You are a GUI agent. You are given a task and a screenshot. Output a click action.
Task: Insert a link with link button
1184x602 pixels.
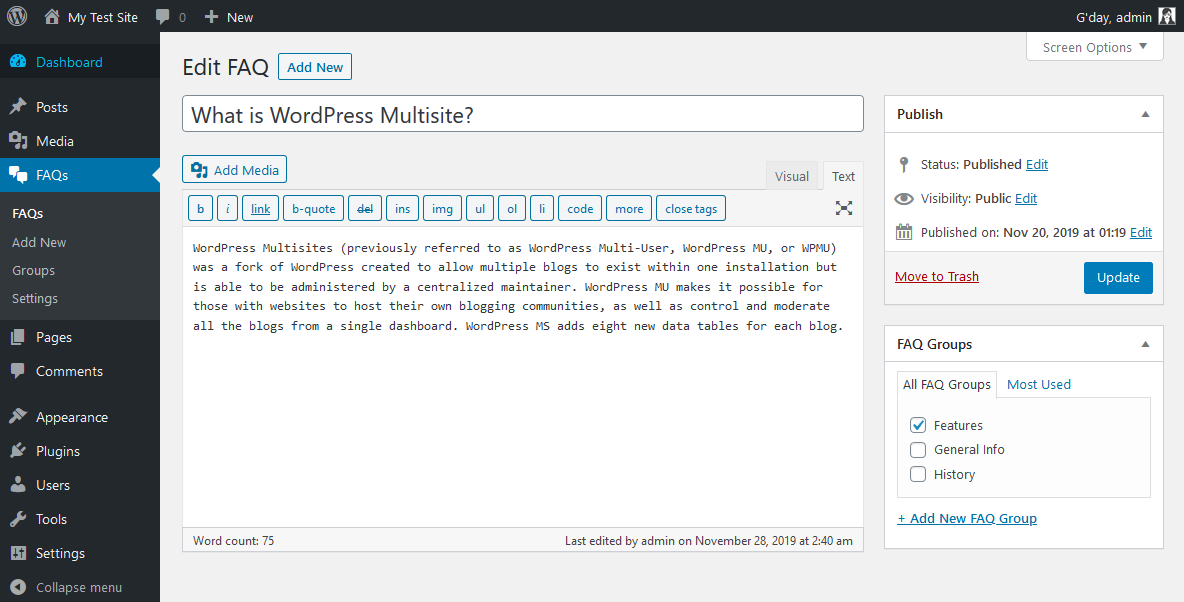click(261, 208)
